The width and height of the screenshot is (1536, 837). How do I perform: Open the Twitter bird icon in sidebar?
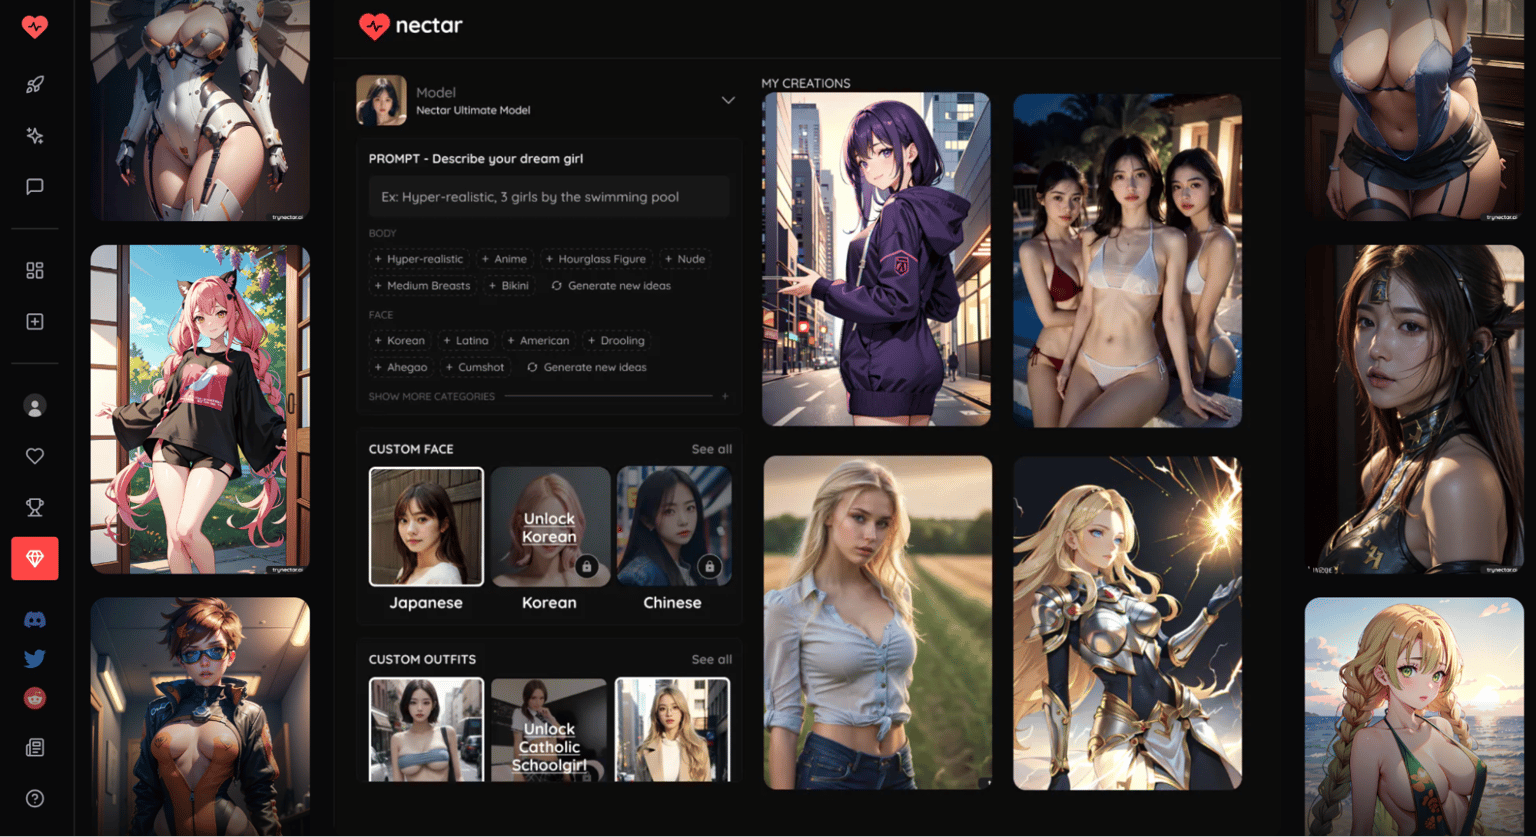pos(35,659)
